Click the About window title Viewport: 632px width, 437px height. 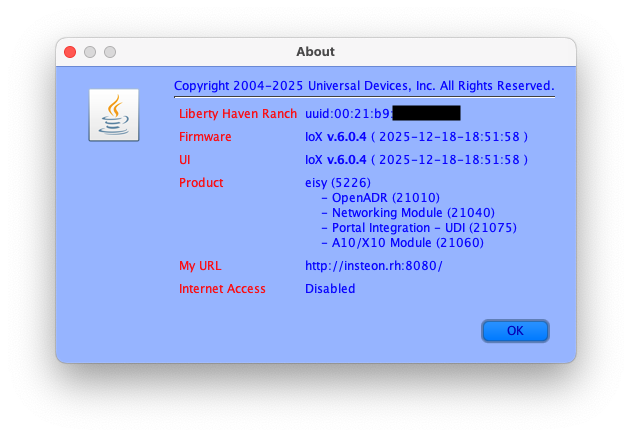(316, 52)
